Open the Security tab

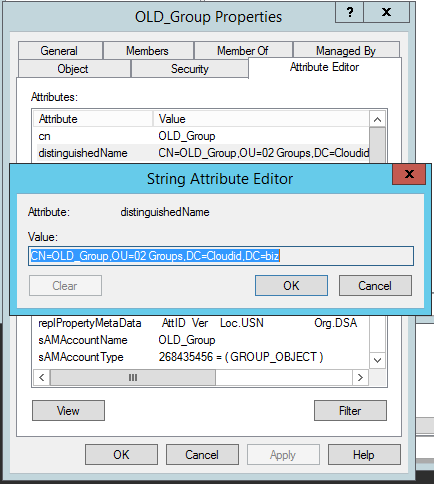point(190,69)
